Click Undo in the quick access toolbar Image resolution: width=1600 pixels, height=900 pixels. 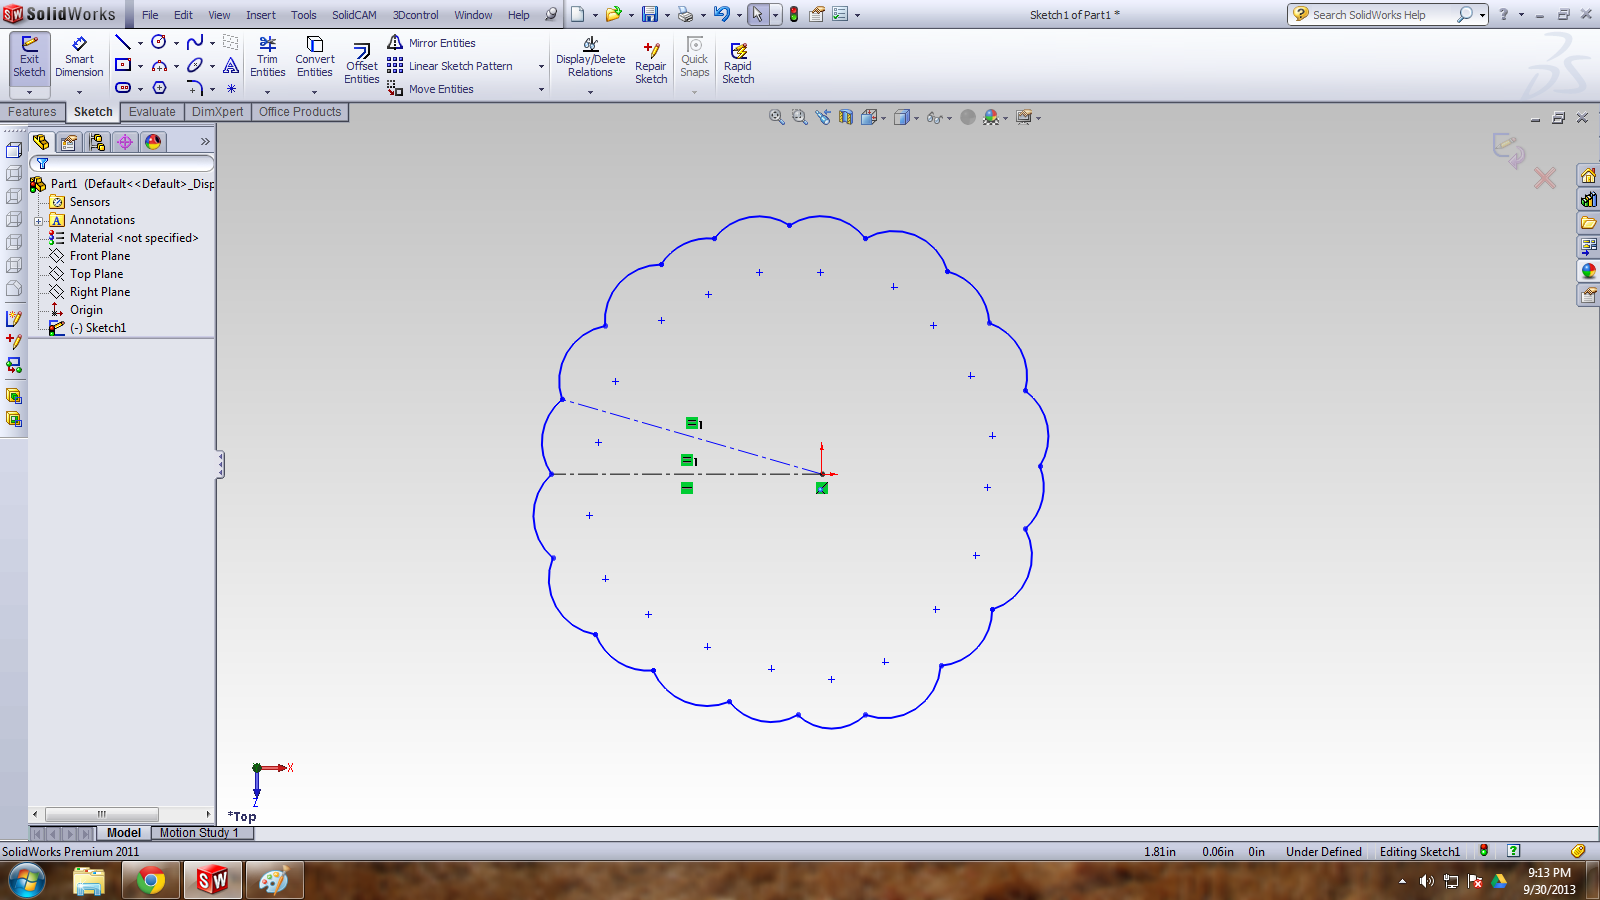click(x=721, y=14)
